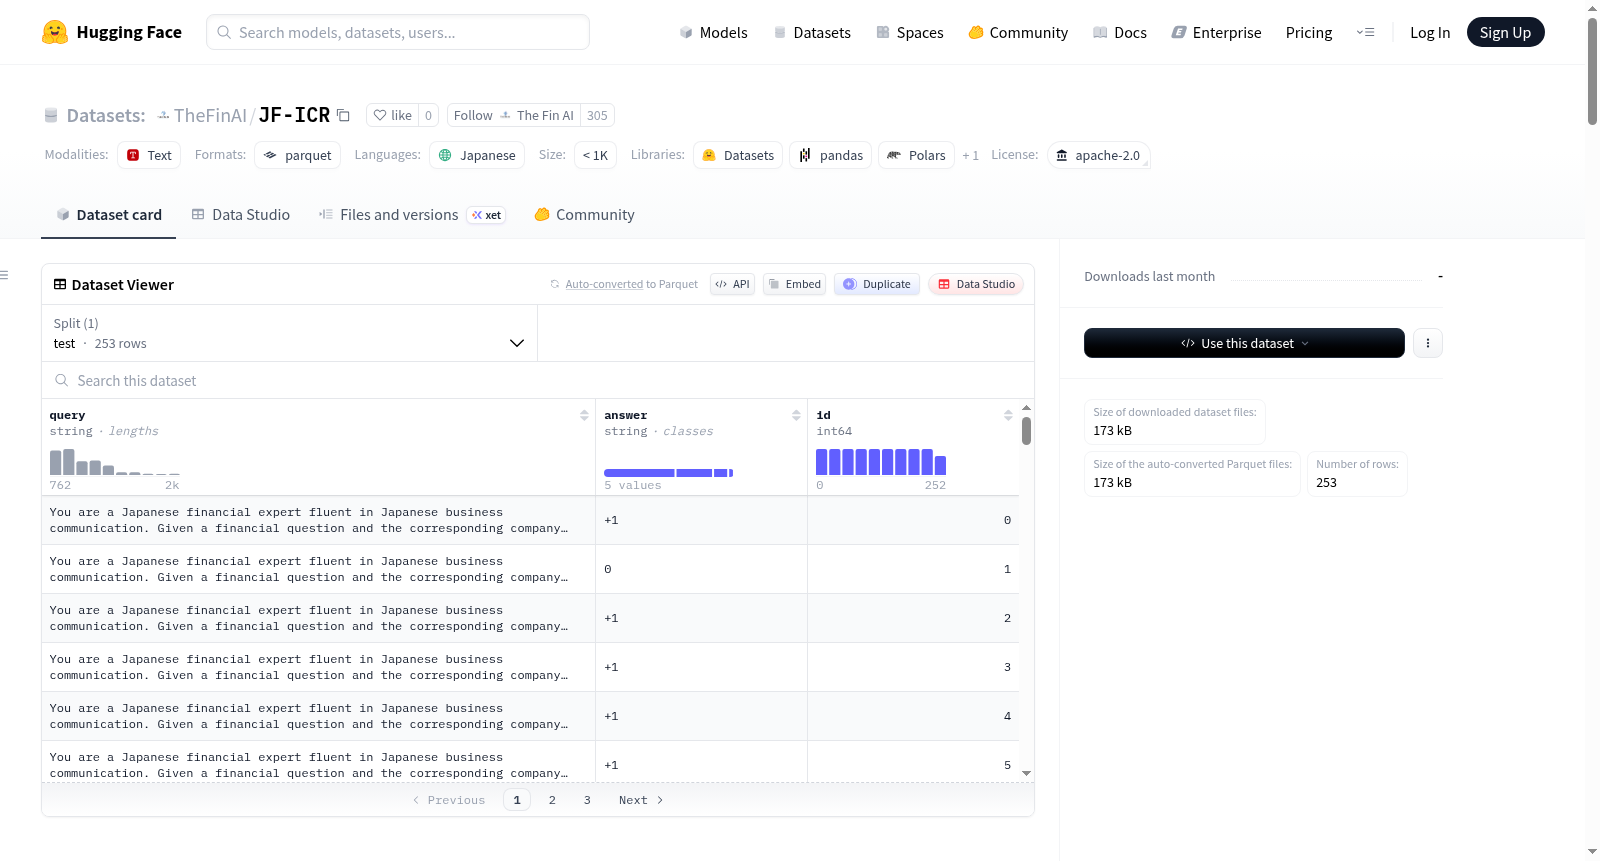
Task: Click the 305 followers count
Action: point(597,115)
